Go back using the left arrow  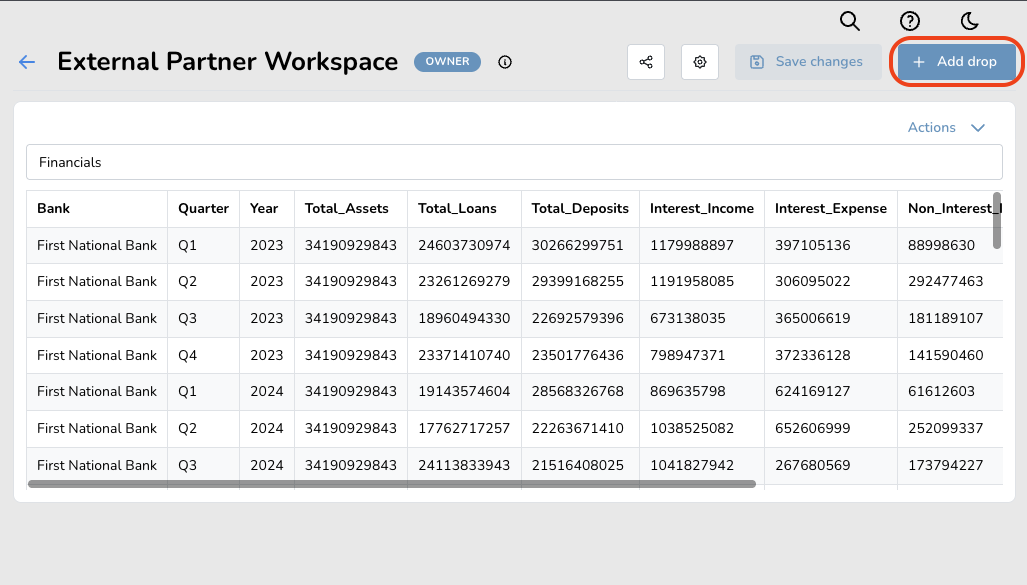[x=27, y=62]
